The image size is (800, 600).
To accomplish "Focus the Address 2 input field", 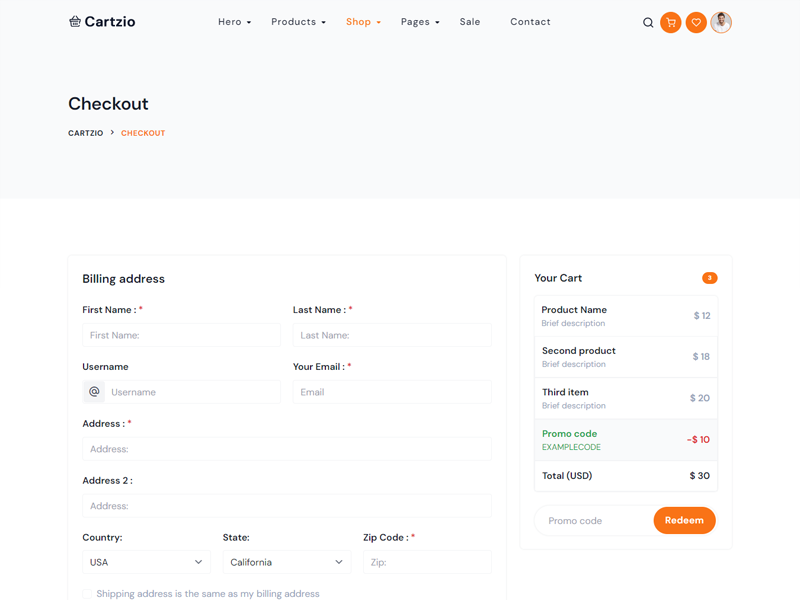I will pyautogui.click(x=287, y=506).
